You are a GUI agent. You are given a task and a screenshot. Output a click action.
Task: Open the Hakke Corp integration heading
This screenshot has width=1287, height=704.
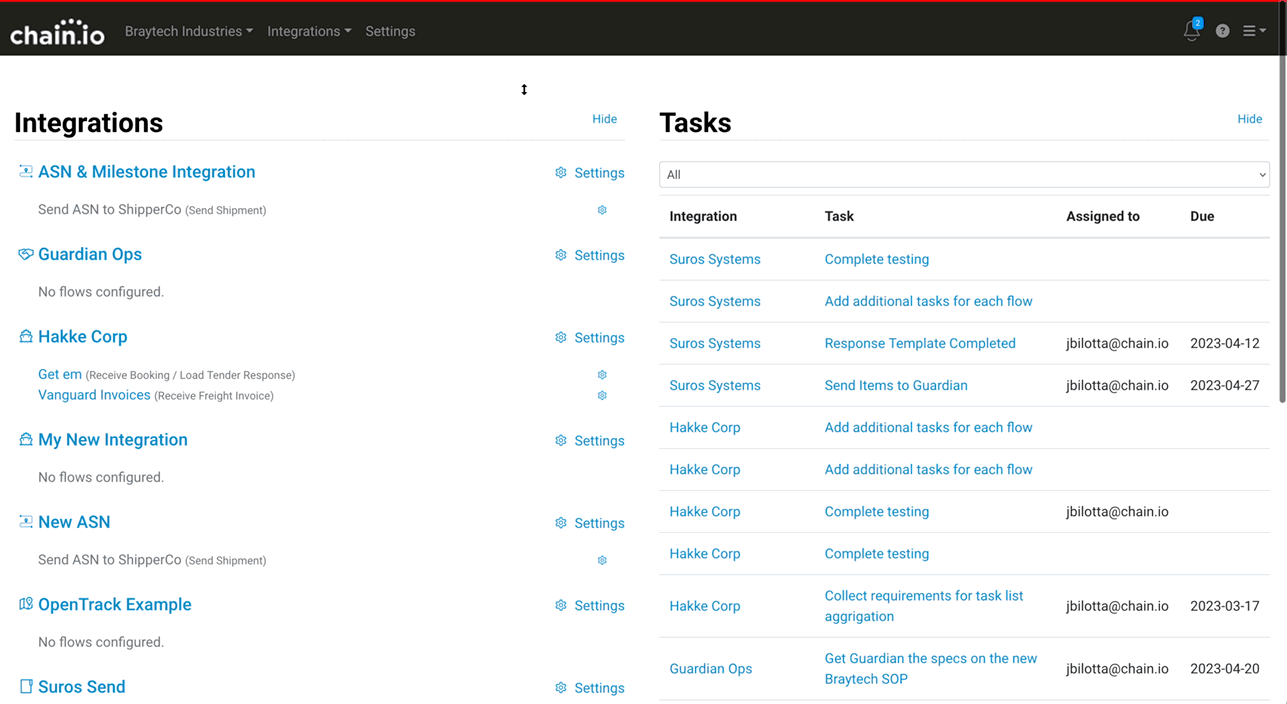click(x=82, y=337)
